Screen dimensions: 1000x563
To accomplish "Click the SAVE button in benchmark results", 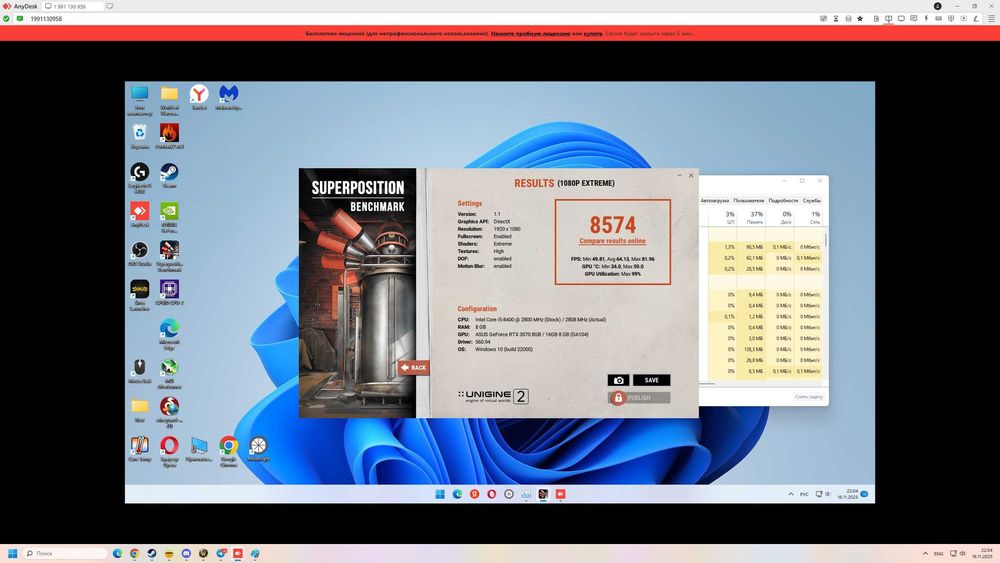I will point(651,380).
